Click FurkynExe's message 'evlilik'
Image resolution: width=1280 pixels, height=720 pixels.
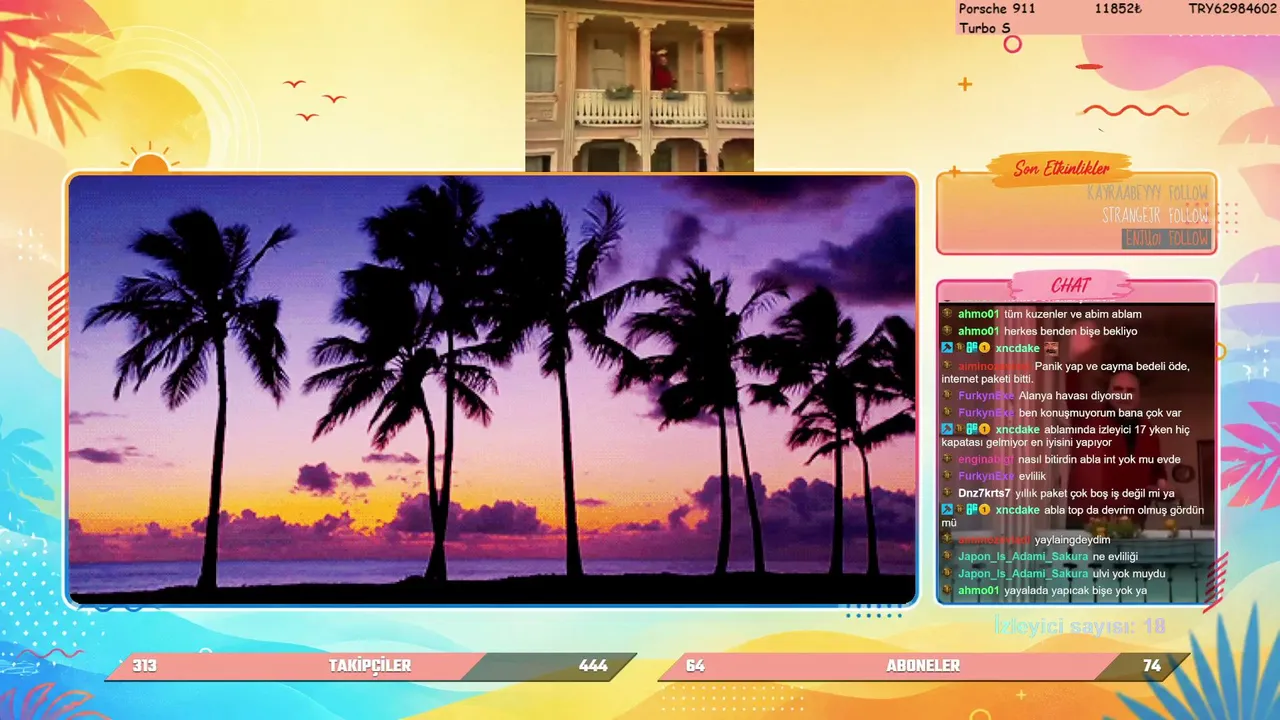[1032, 476]
